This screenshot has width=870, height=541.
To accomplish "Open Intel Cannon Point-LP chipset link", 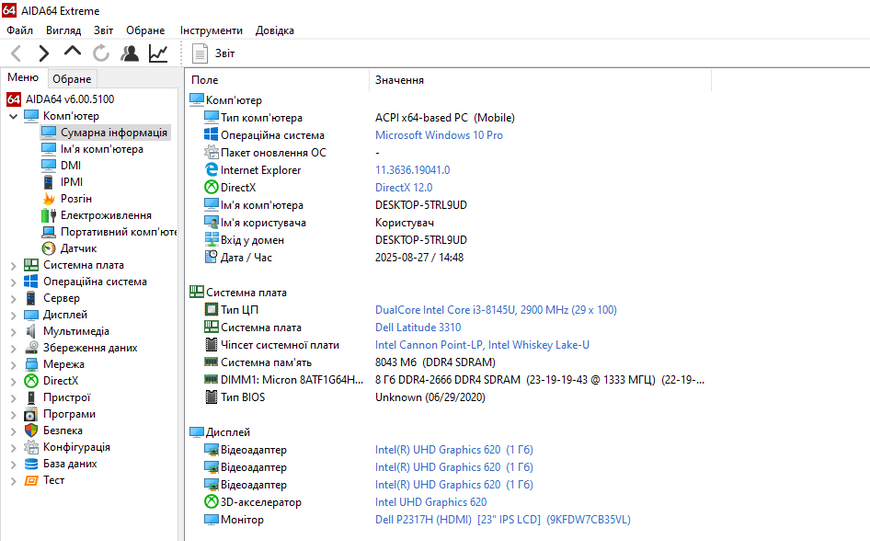I will click(x=482, y=345).
